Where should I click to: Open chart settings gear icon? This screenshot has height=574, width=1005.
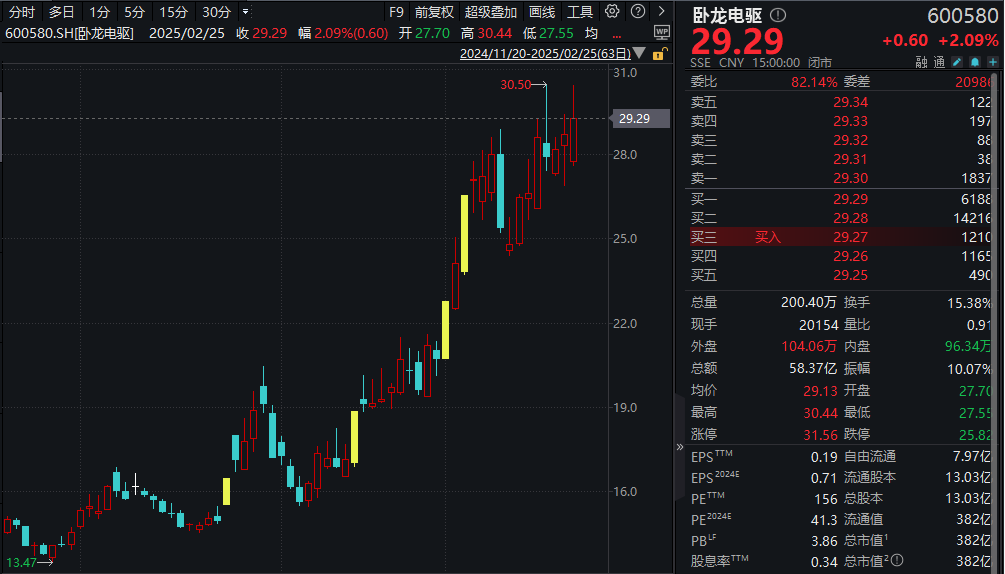pos(612,12)
